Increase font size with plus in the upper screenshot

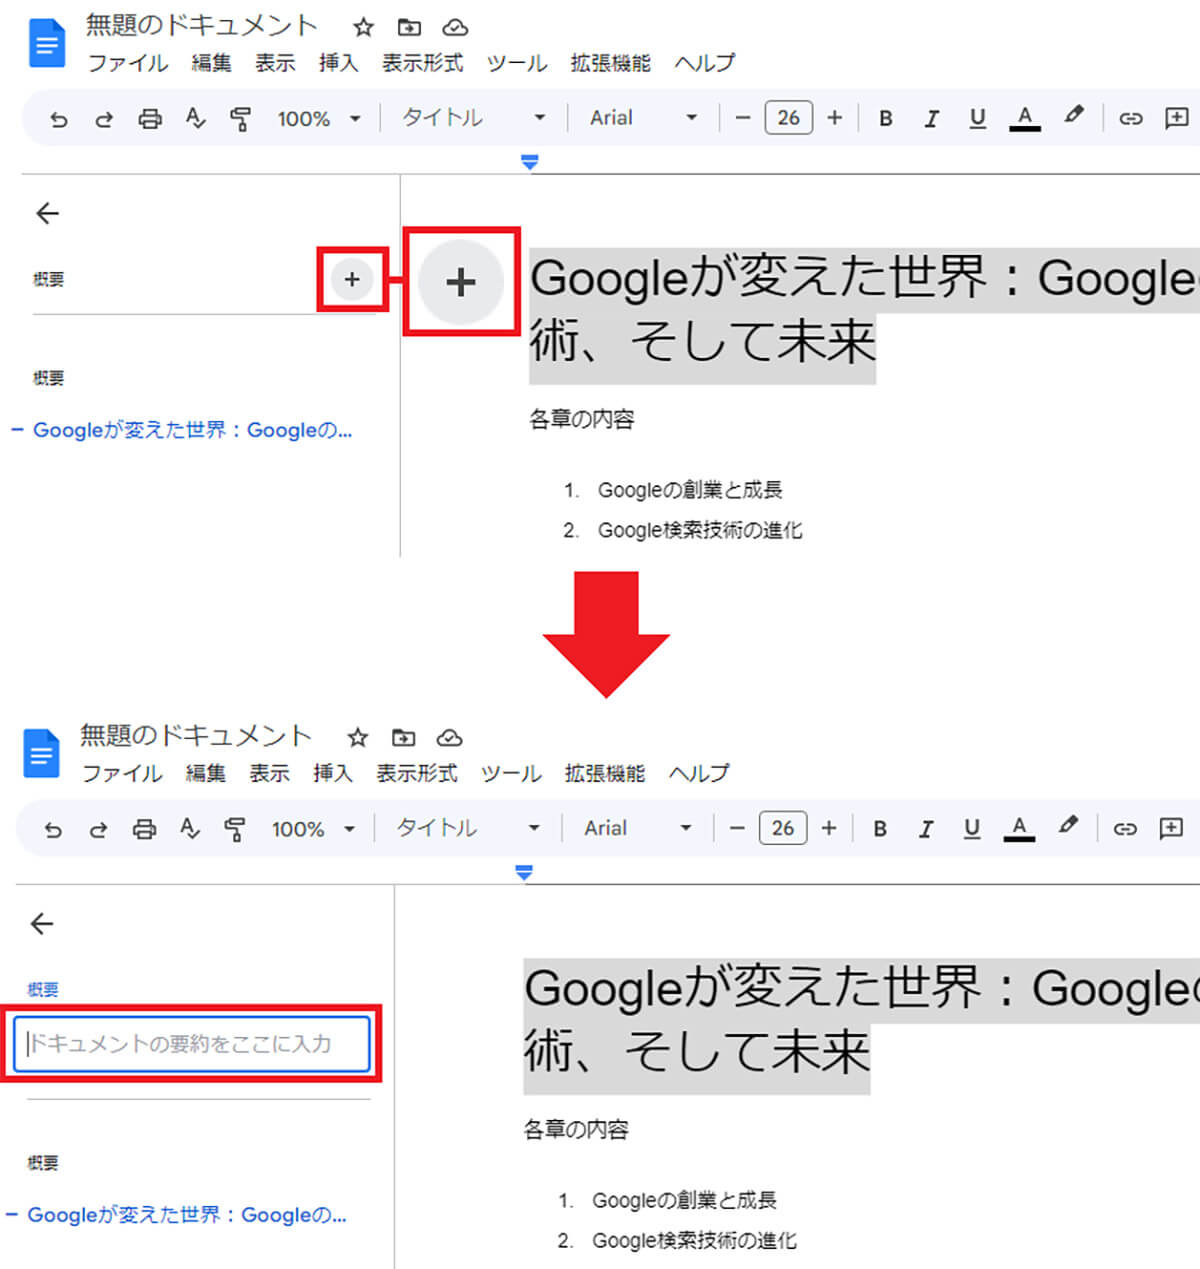[x=834, y=118]
